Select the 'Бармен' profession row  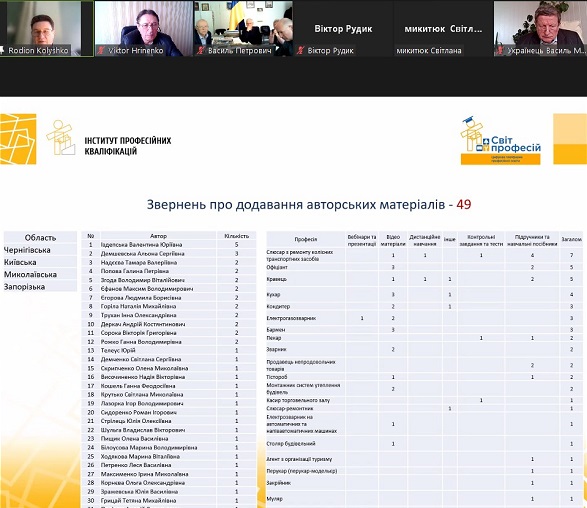coord(425,330)
